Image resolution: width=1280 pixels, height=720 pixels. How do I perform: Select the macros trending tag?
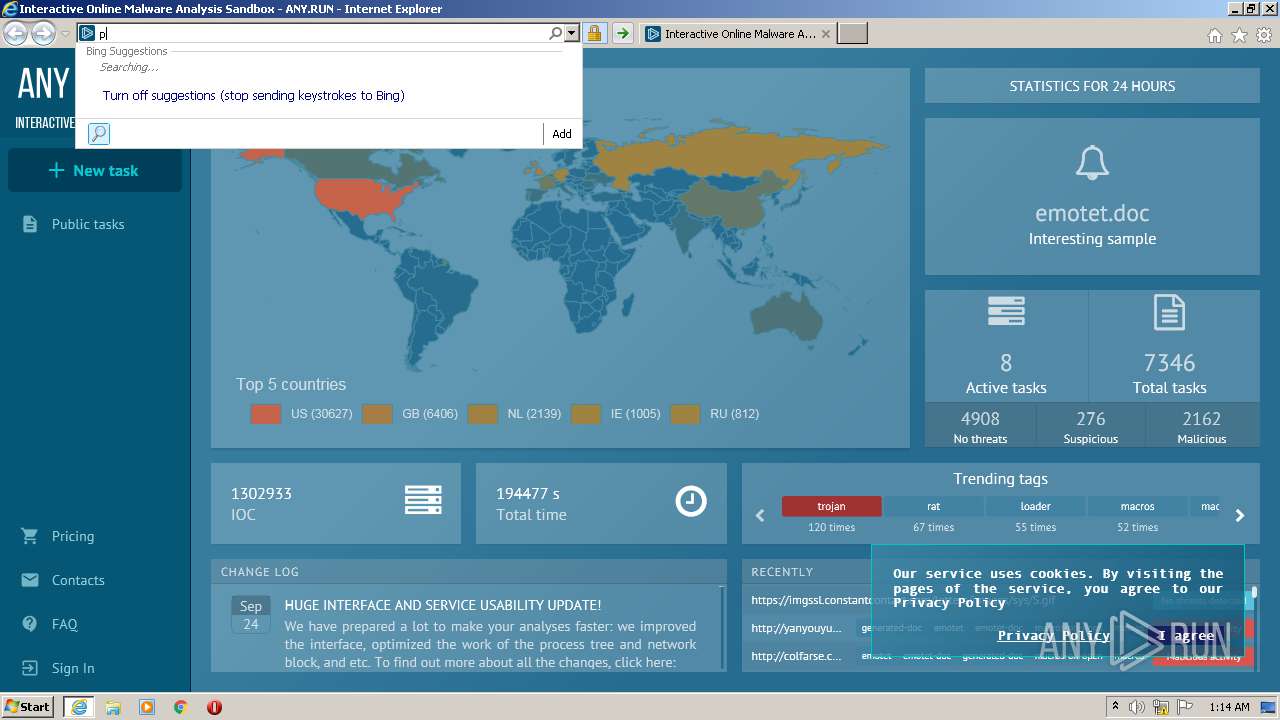[1137, 506]
